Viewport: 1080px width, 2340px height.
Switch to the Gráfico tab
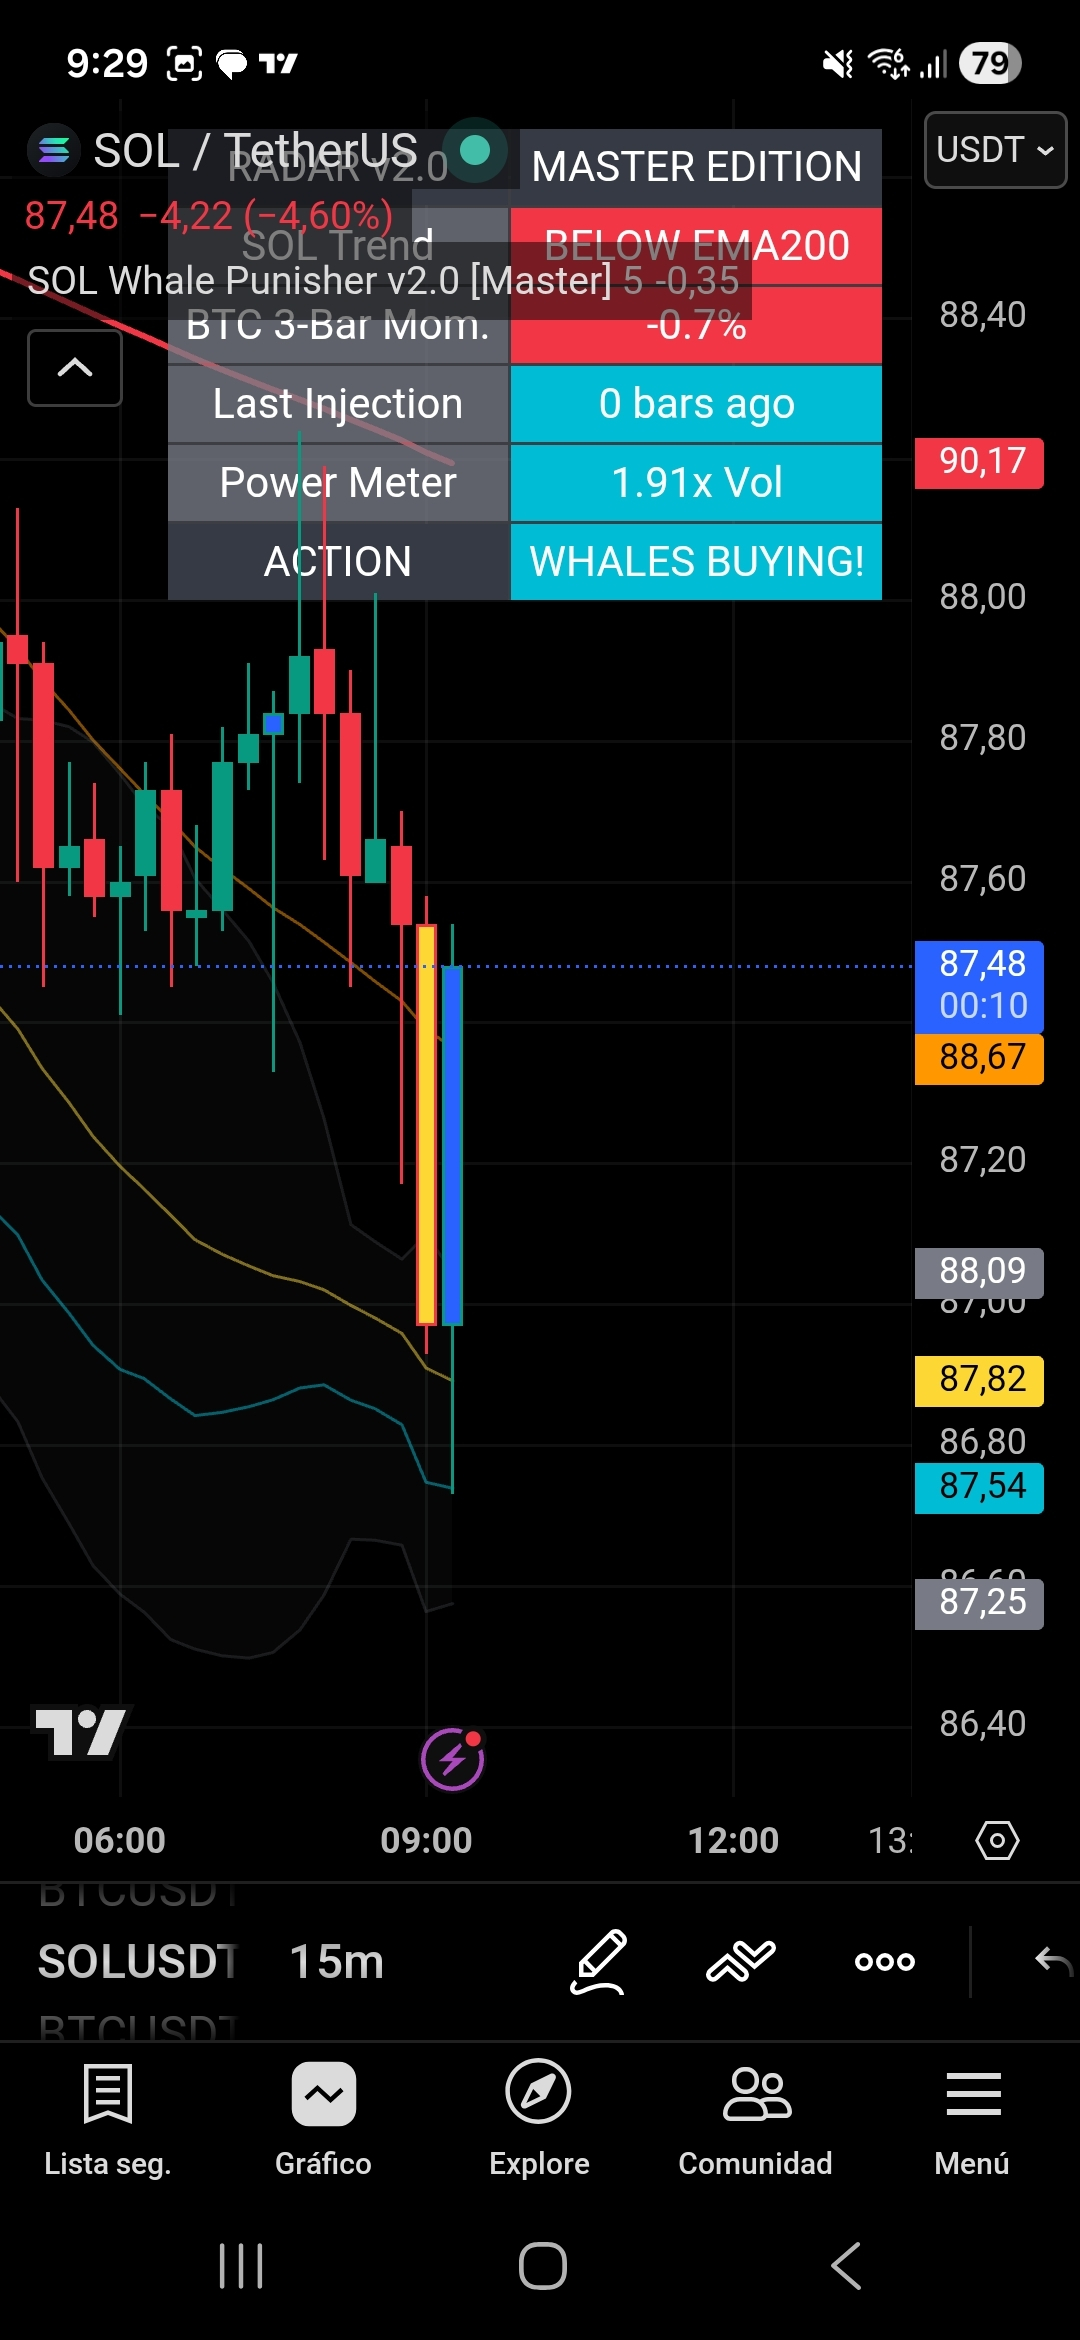323,2119
